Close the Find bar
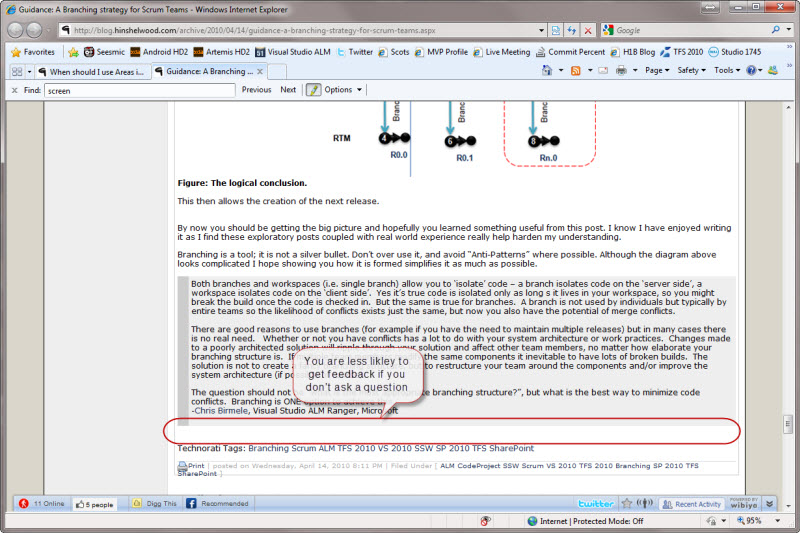The width and height of the screenshot is (800, 533). tap(13, 90)
